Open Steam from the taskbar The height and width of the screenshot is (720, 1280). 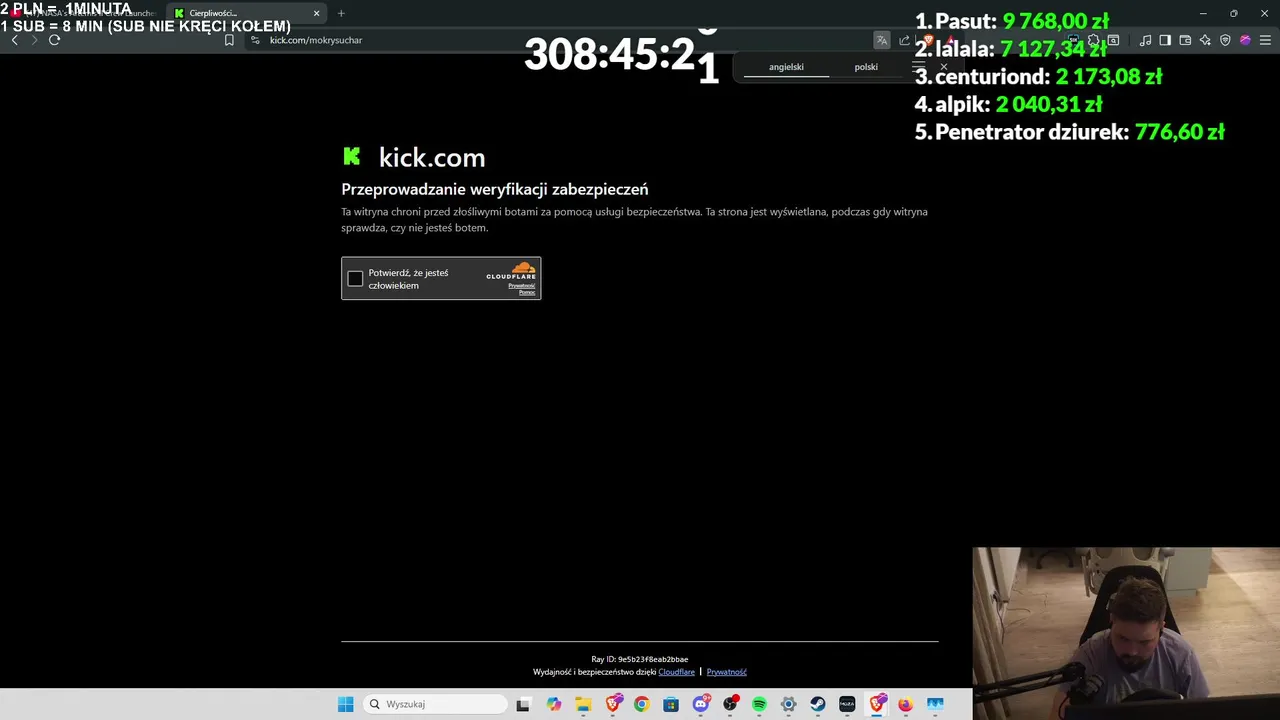coord(817,704)
